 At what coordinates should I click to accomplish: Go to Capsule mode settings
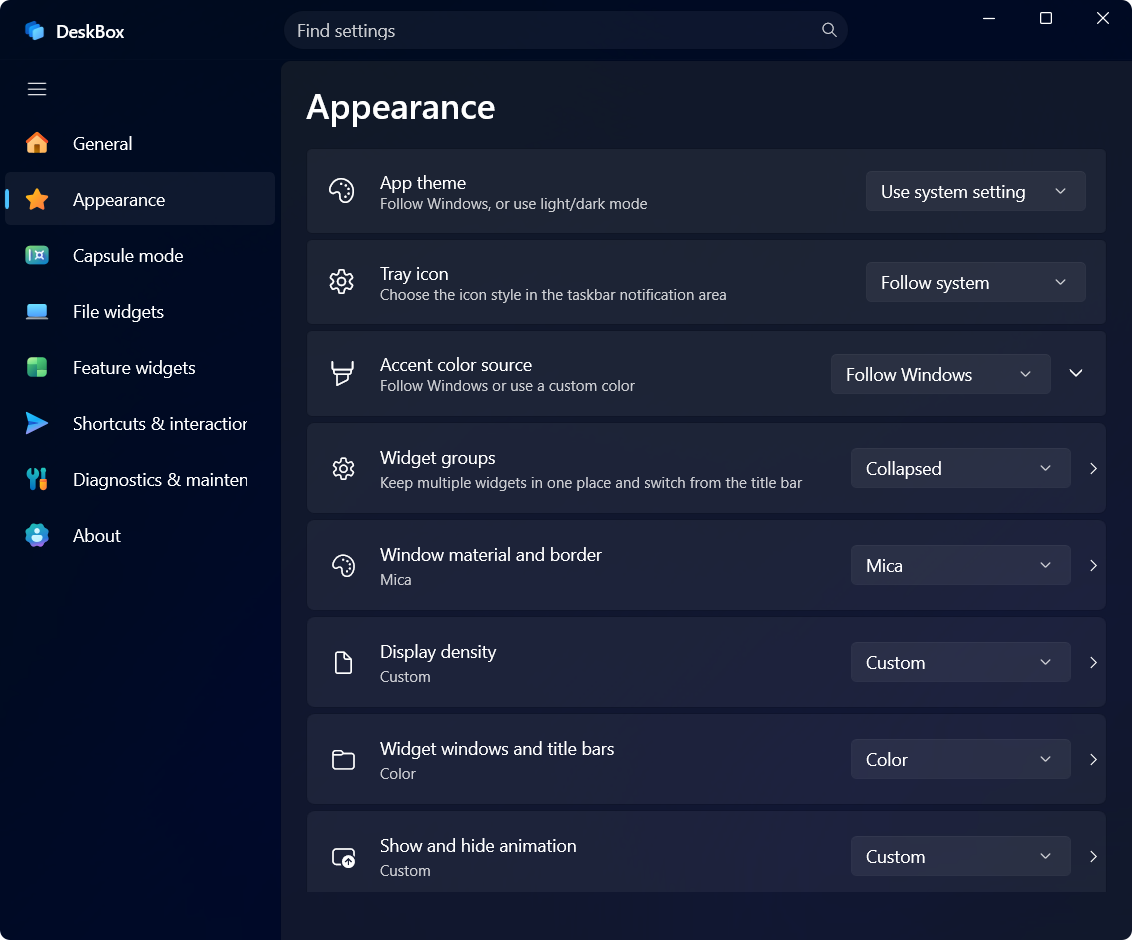(x=140, y=255)
